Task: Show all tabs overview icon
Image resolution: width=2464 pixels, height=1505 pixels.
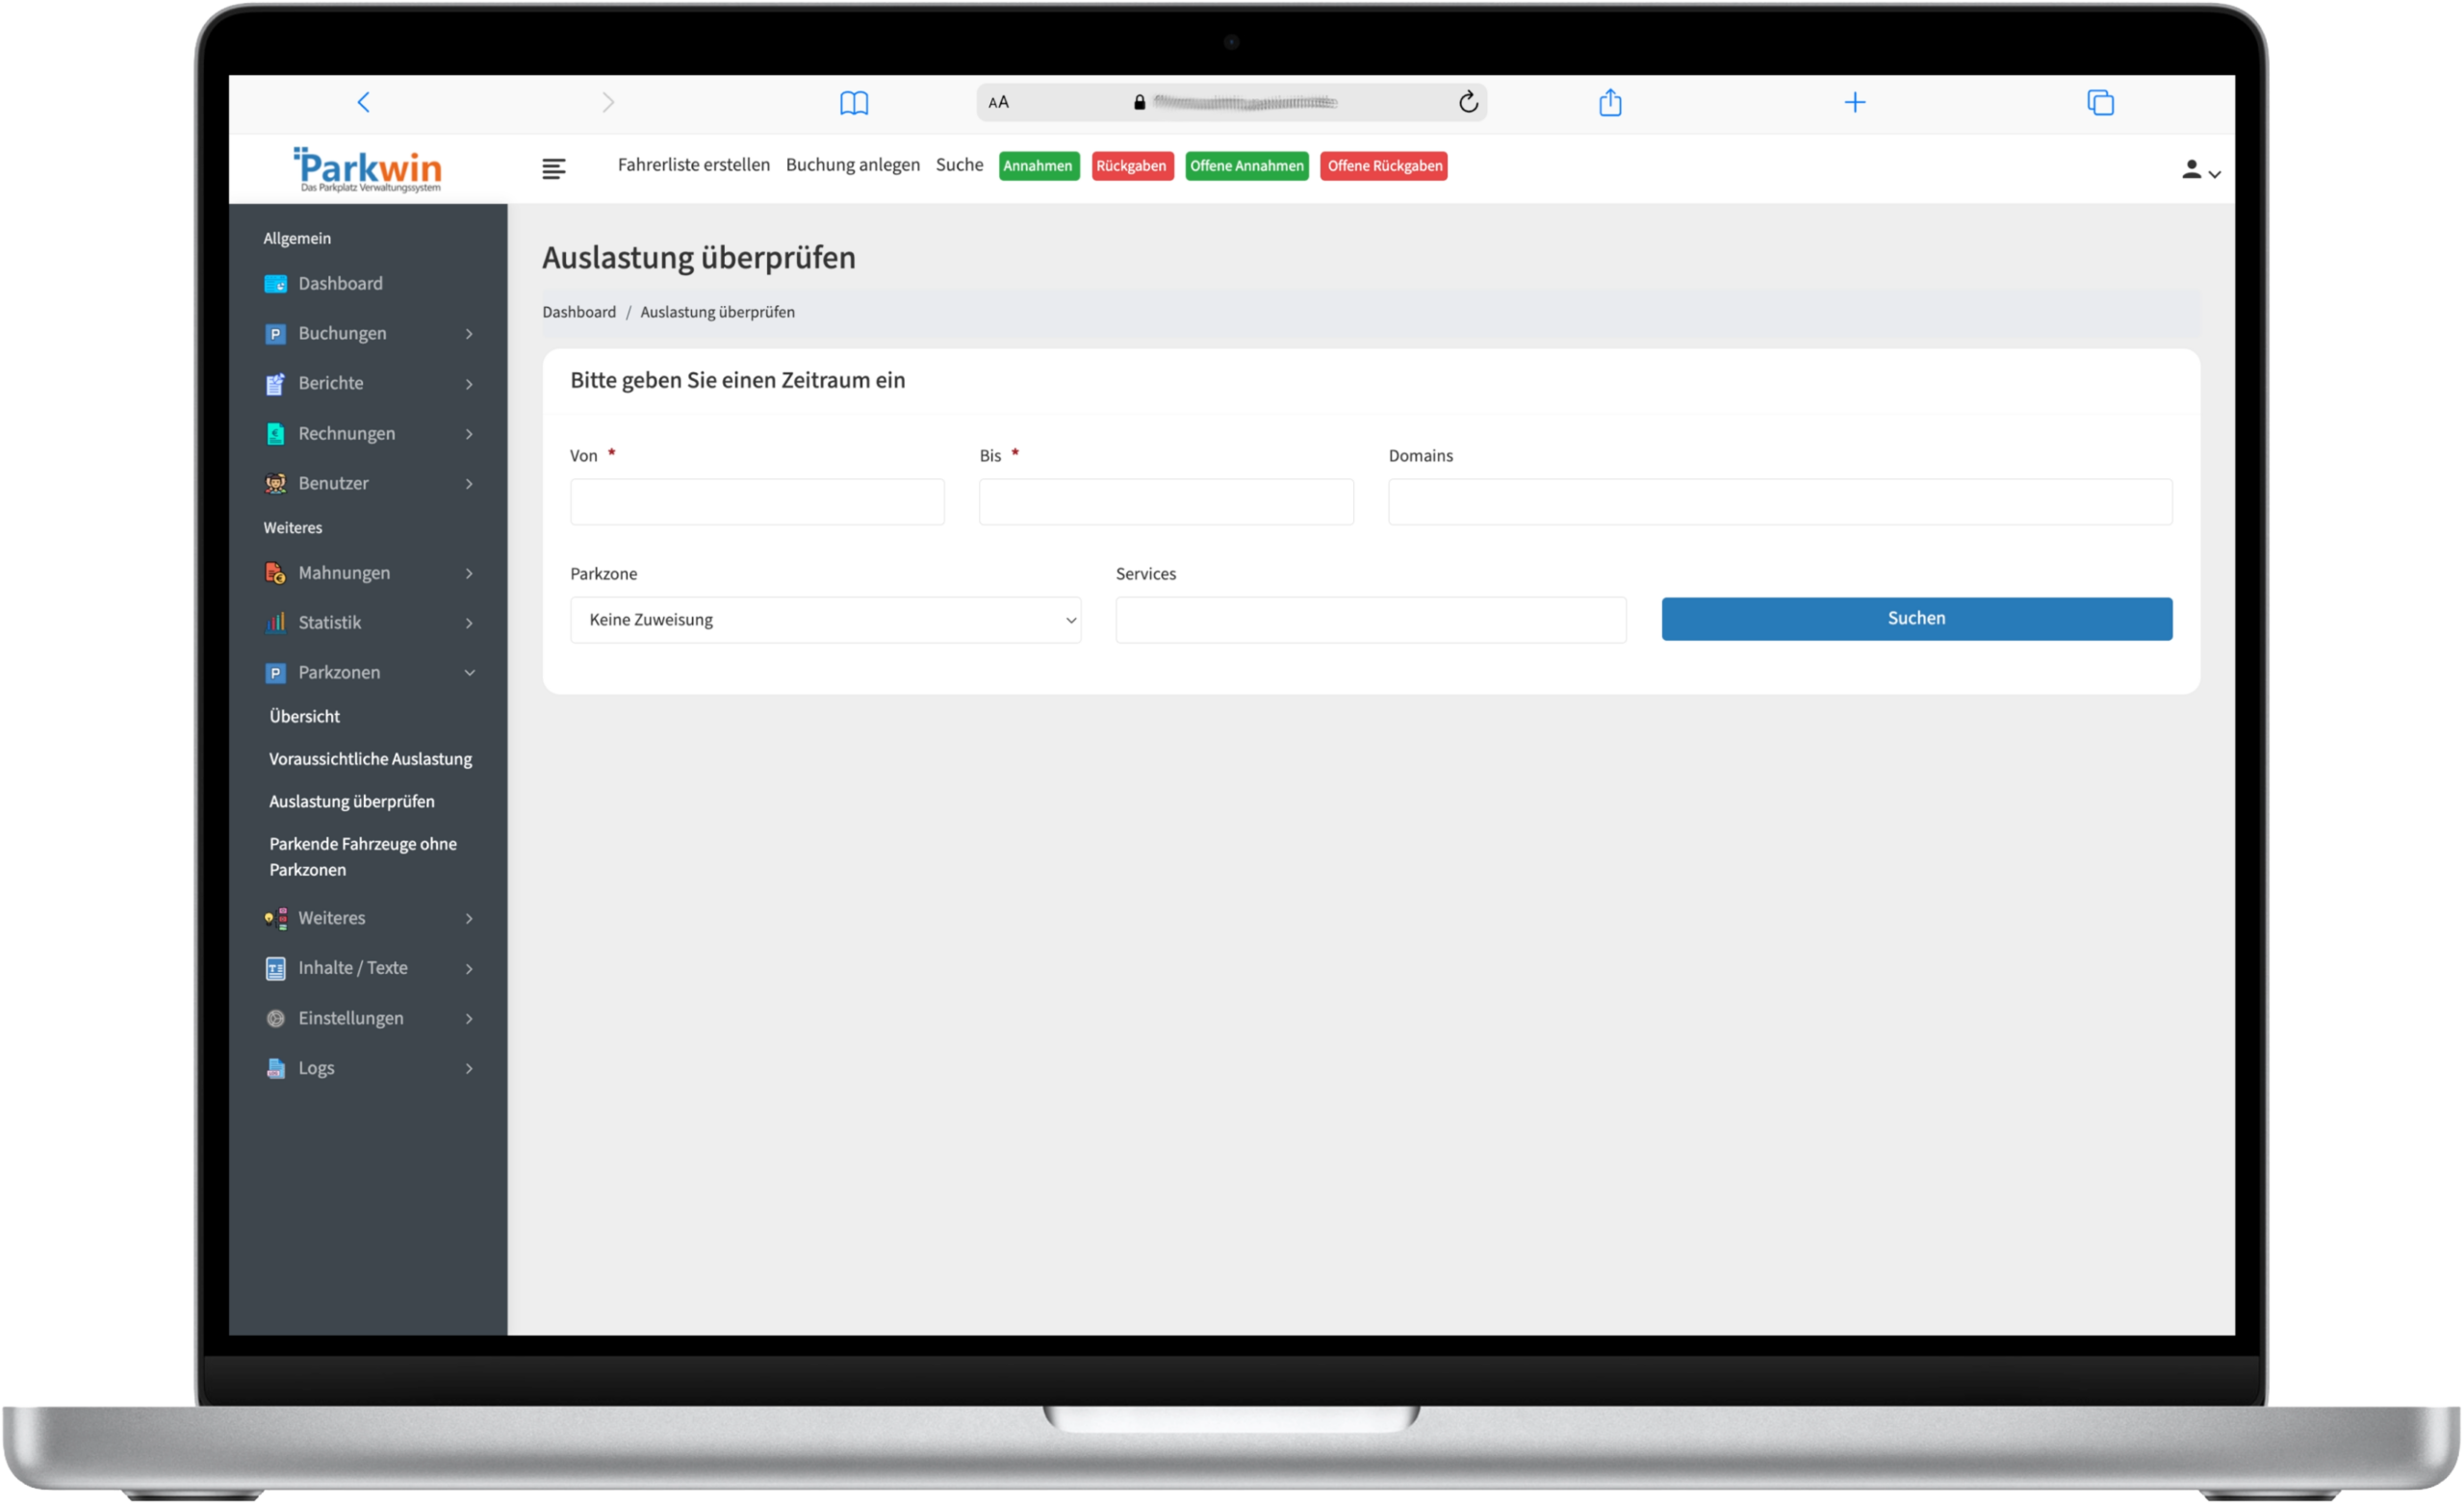Action: point(2099,102)
